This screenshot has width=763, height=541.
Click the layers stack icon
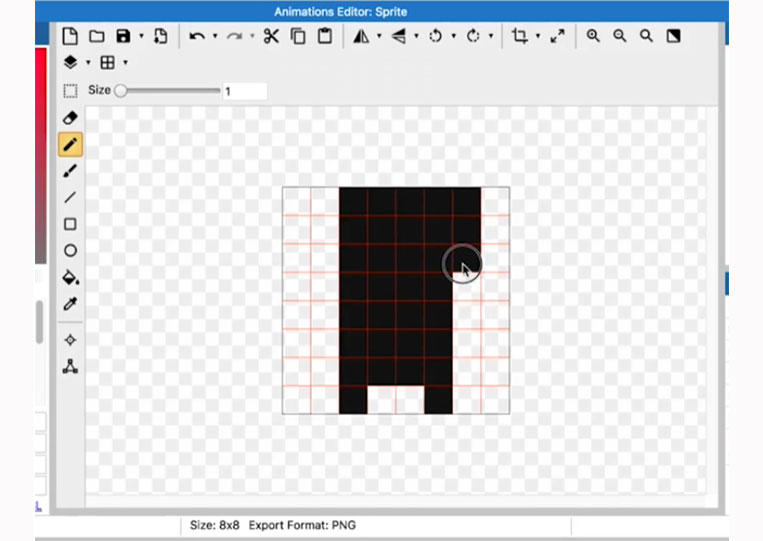(71, 62)
